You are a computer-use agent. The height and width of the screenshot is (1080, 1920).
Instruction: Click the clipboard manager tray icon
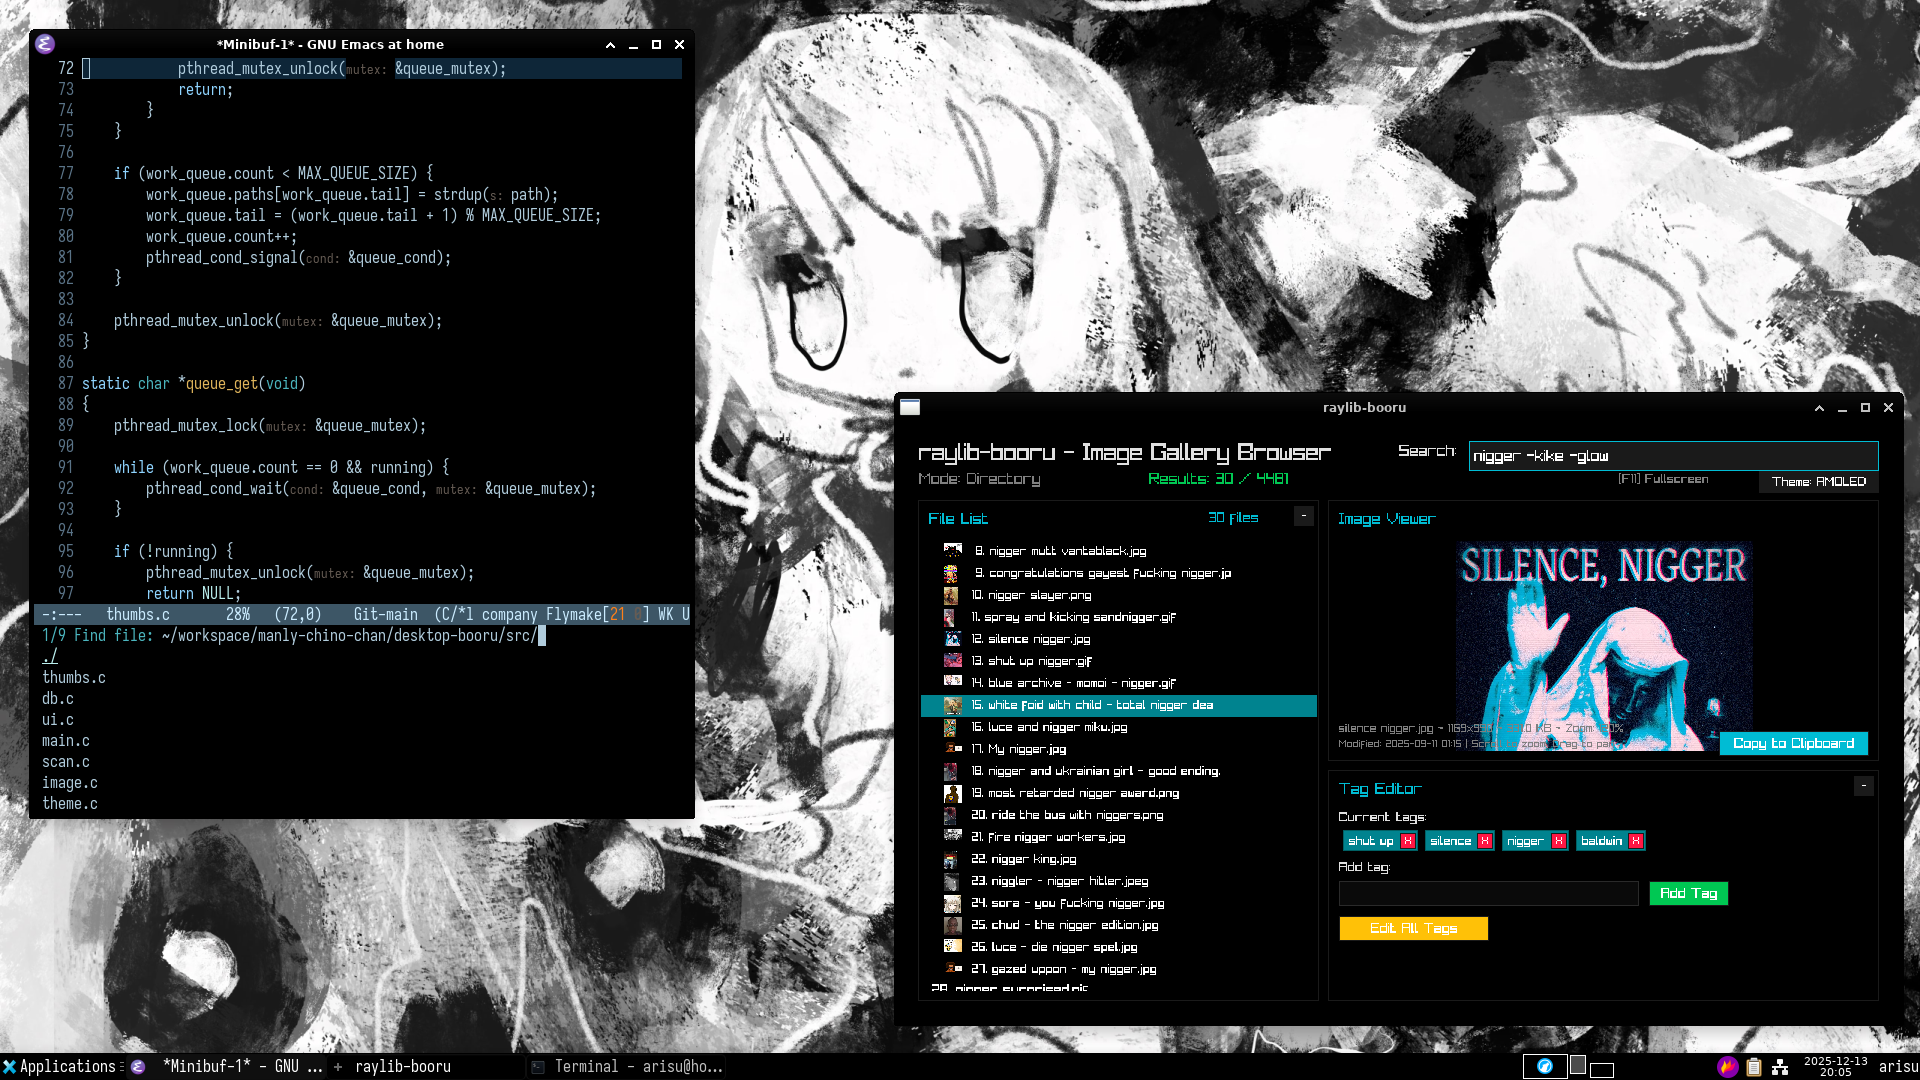[x=1754, y=1066]
